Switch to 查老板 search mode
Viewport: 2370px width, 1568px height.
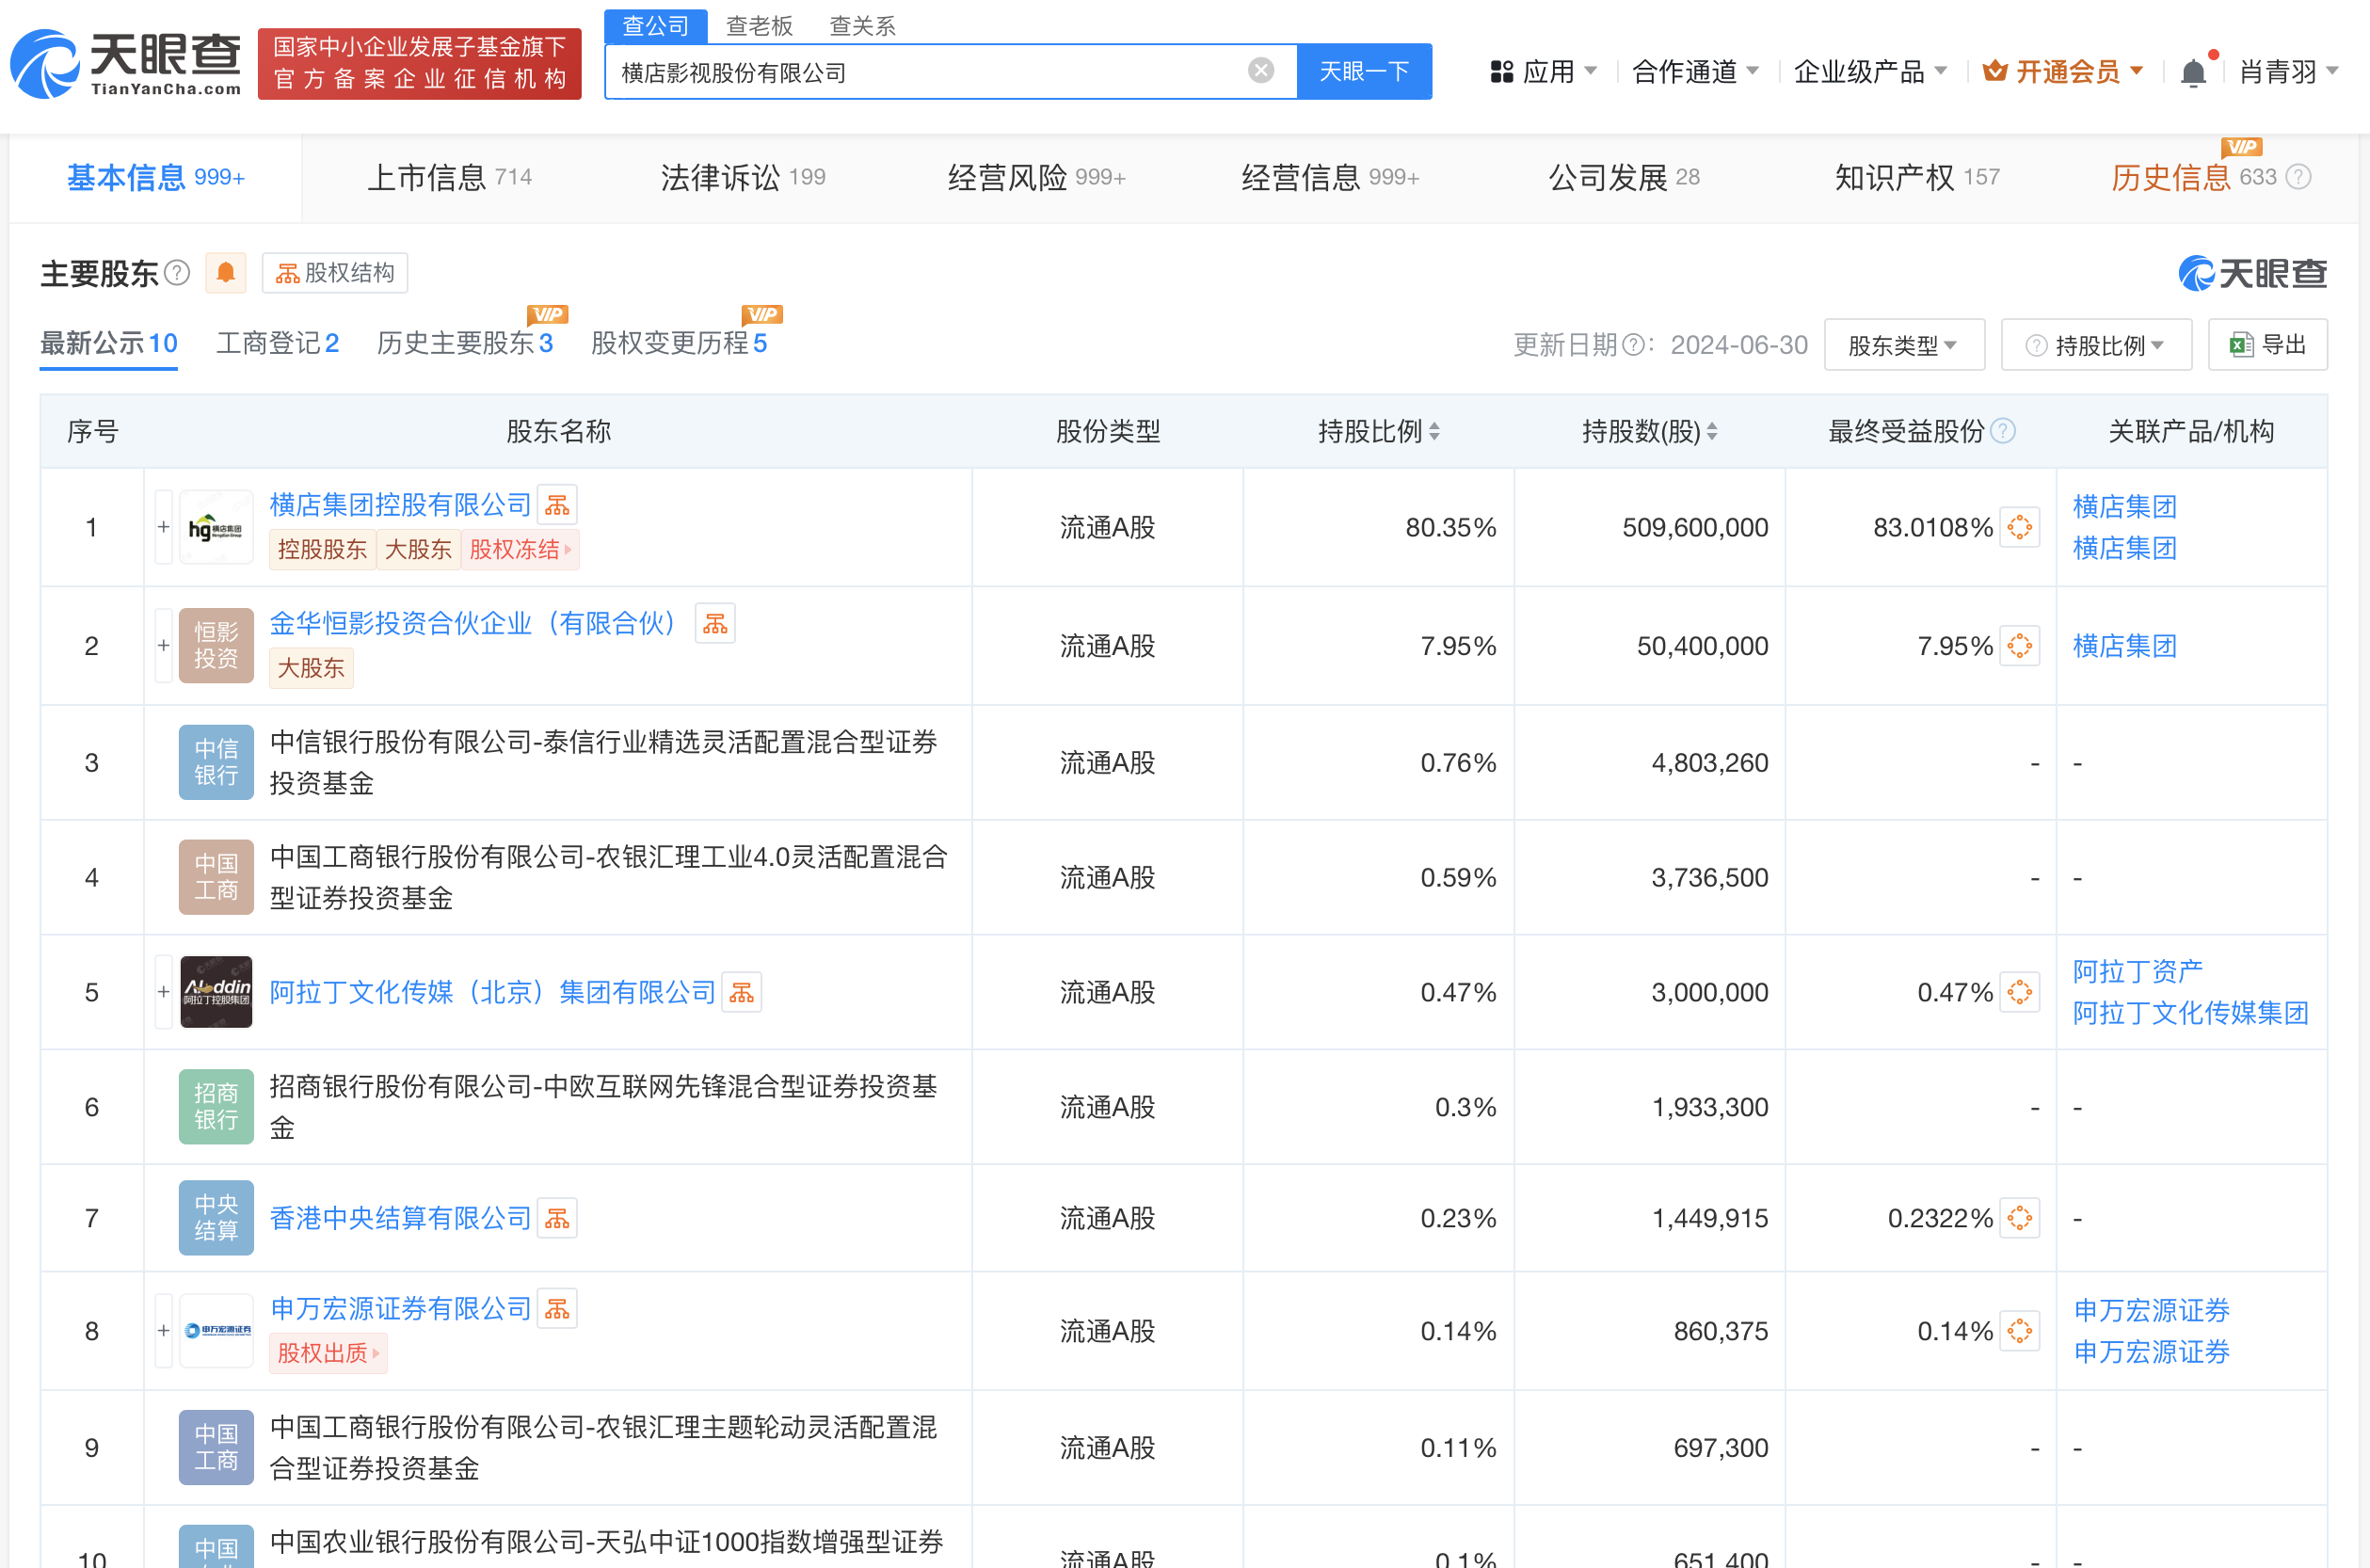click(759, 26)
